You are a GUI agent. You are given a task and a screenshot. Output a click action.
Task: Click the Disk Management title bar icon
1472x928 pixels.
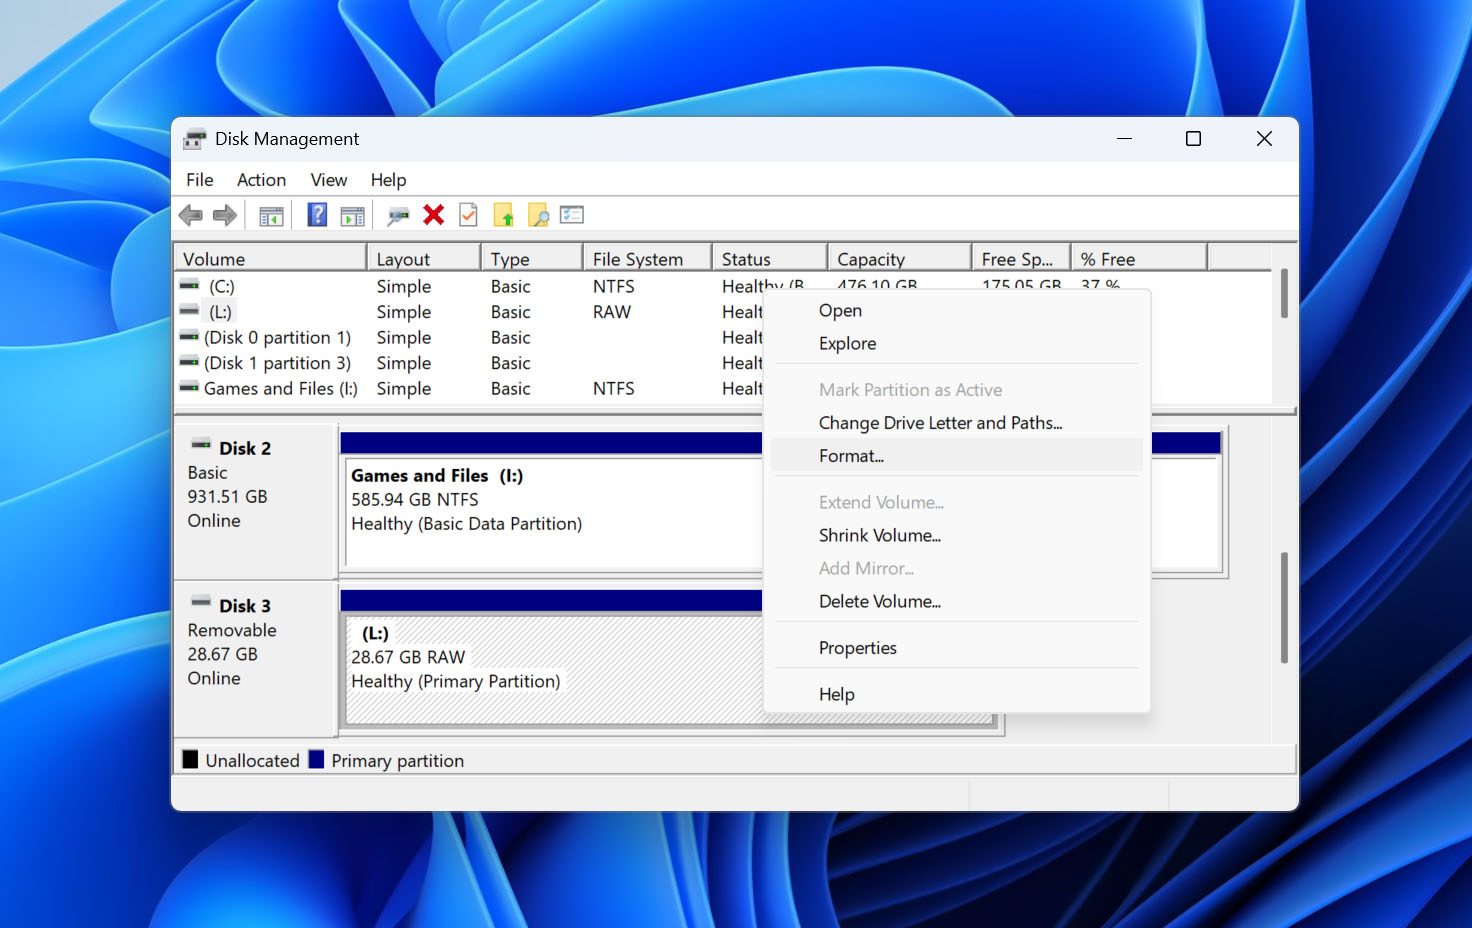tap(194, 139)
